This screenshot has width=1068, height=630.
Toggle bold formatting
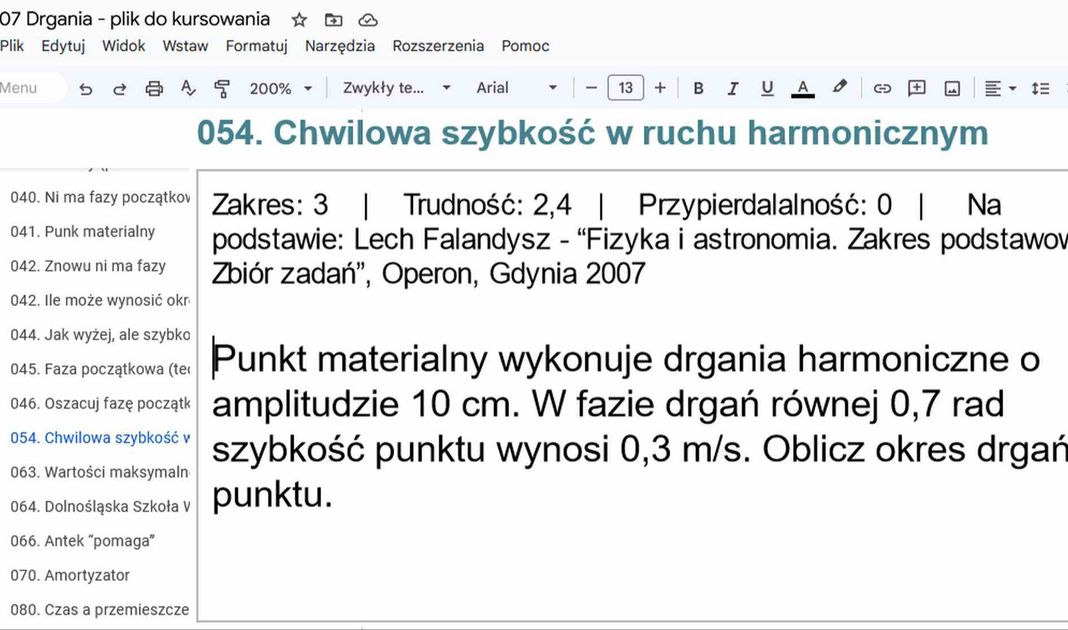click(698, 88)
